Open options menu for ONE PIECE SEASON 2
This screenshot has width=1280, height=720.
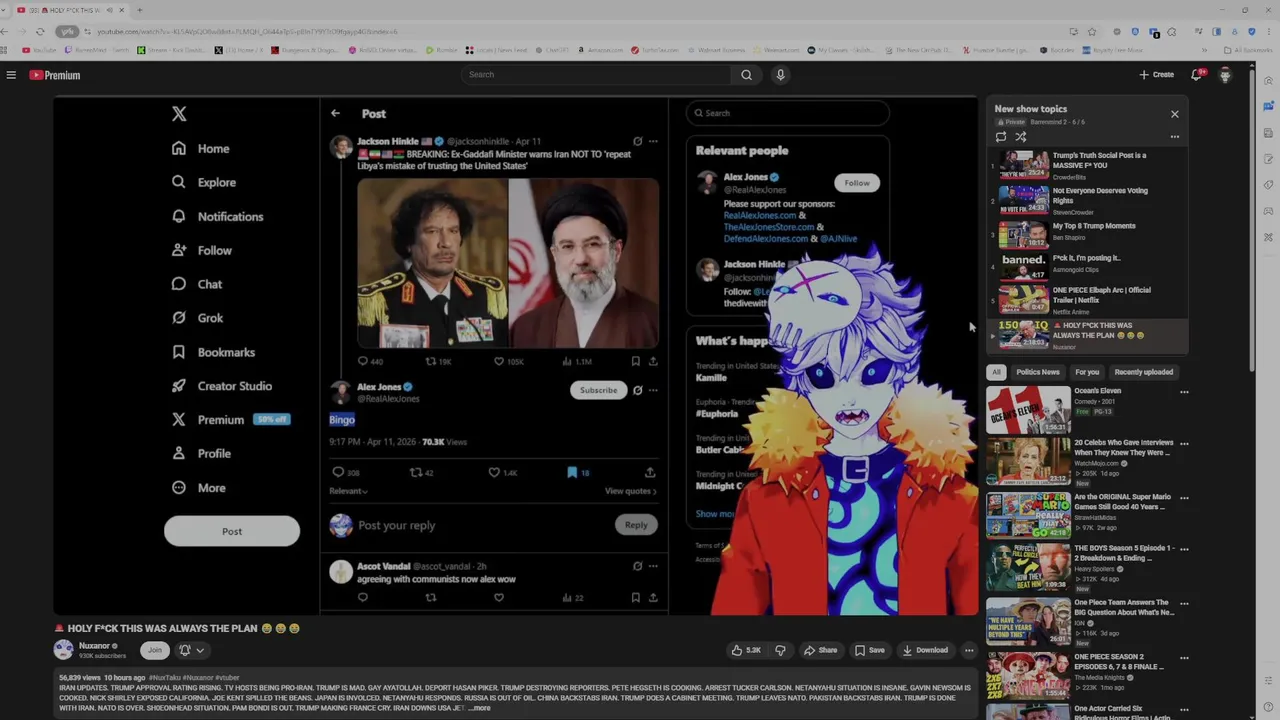[x=1184, y=657]
